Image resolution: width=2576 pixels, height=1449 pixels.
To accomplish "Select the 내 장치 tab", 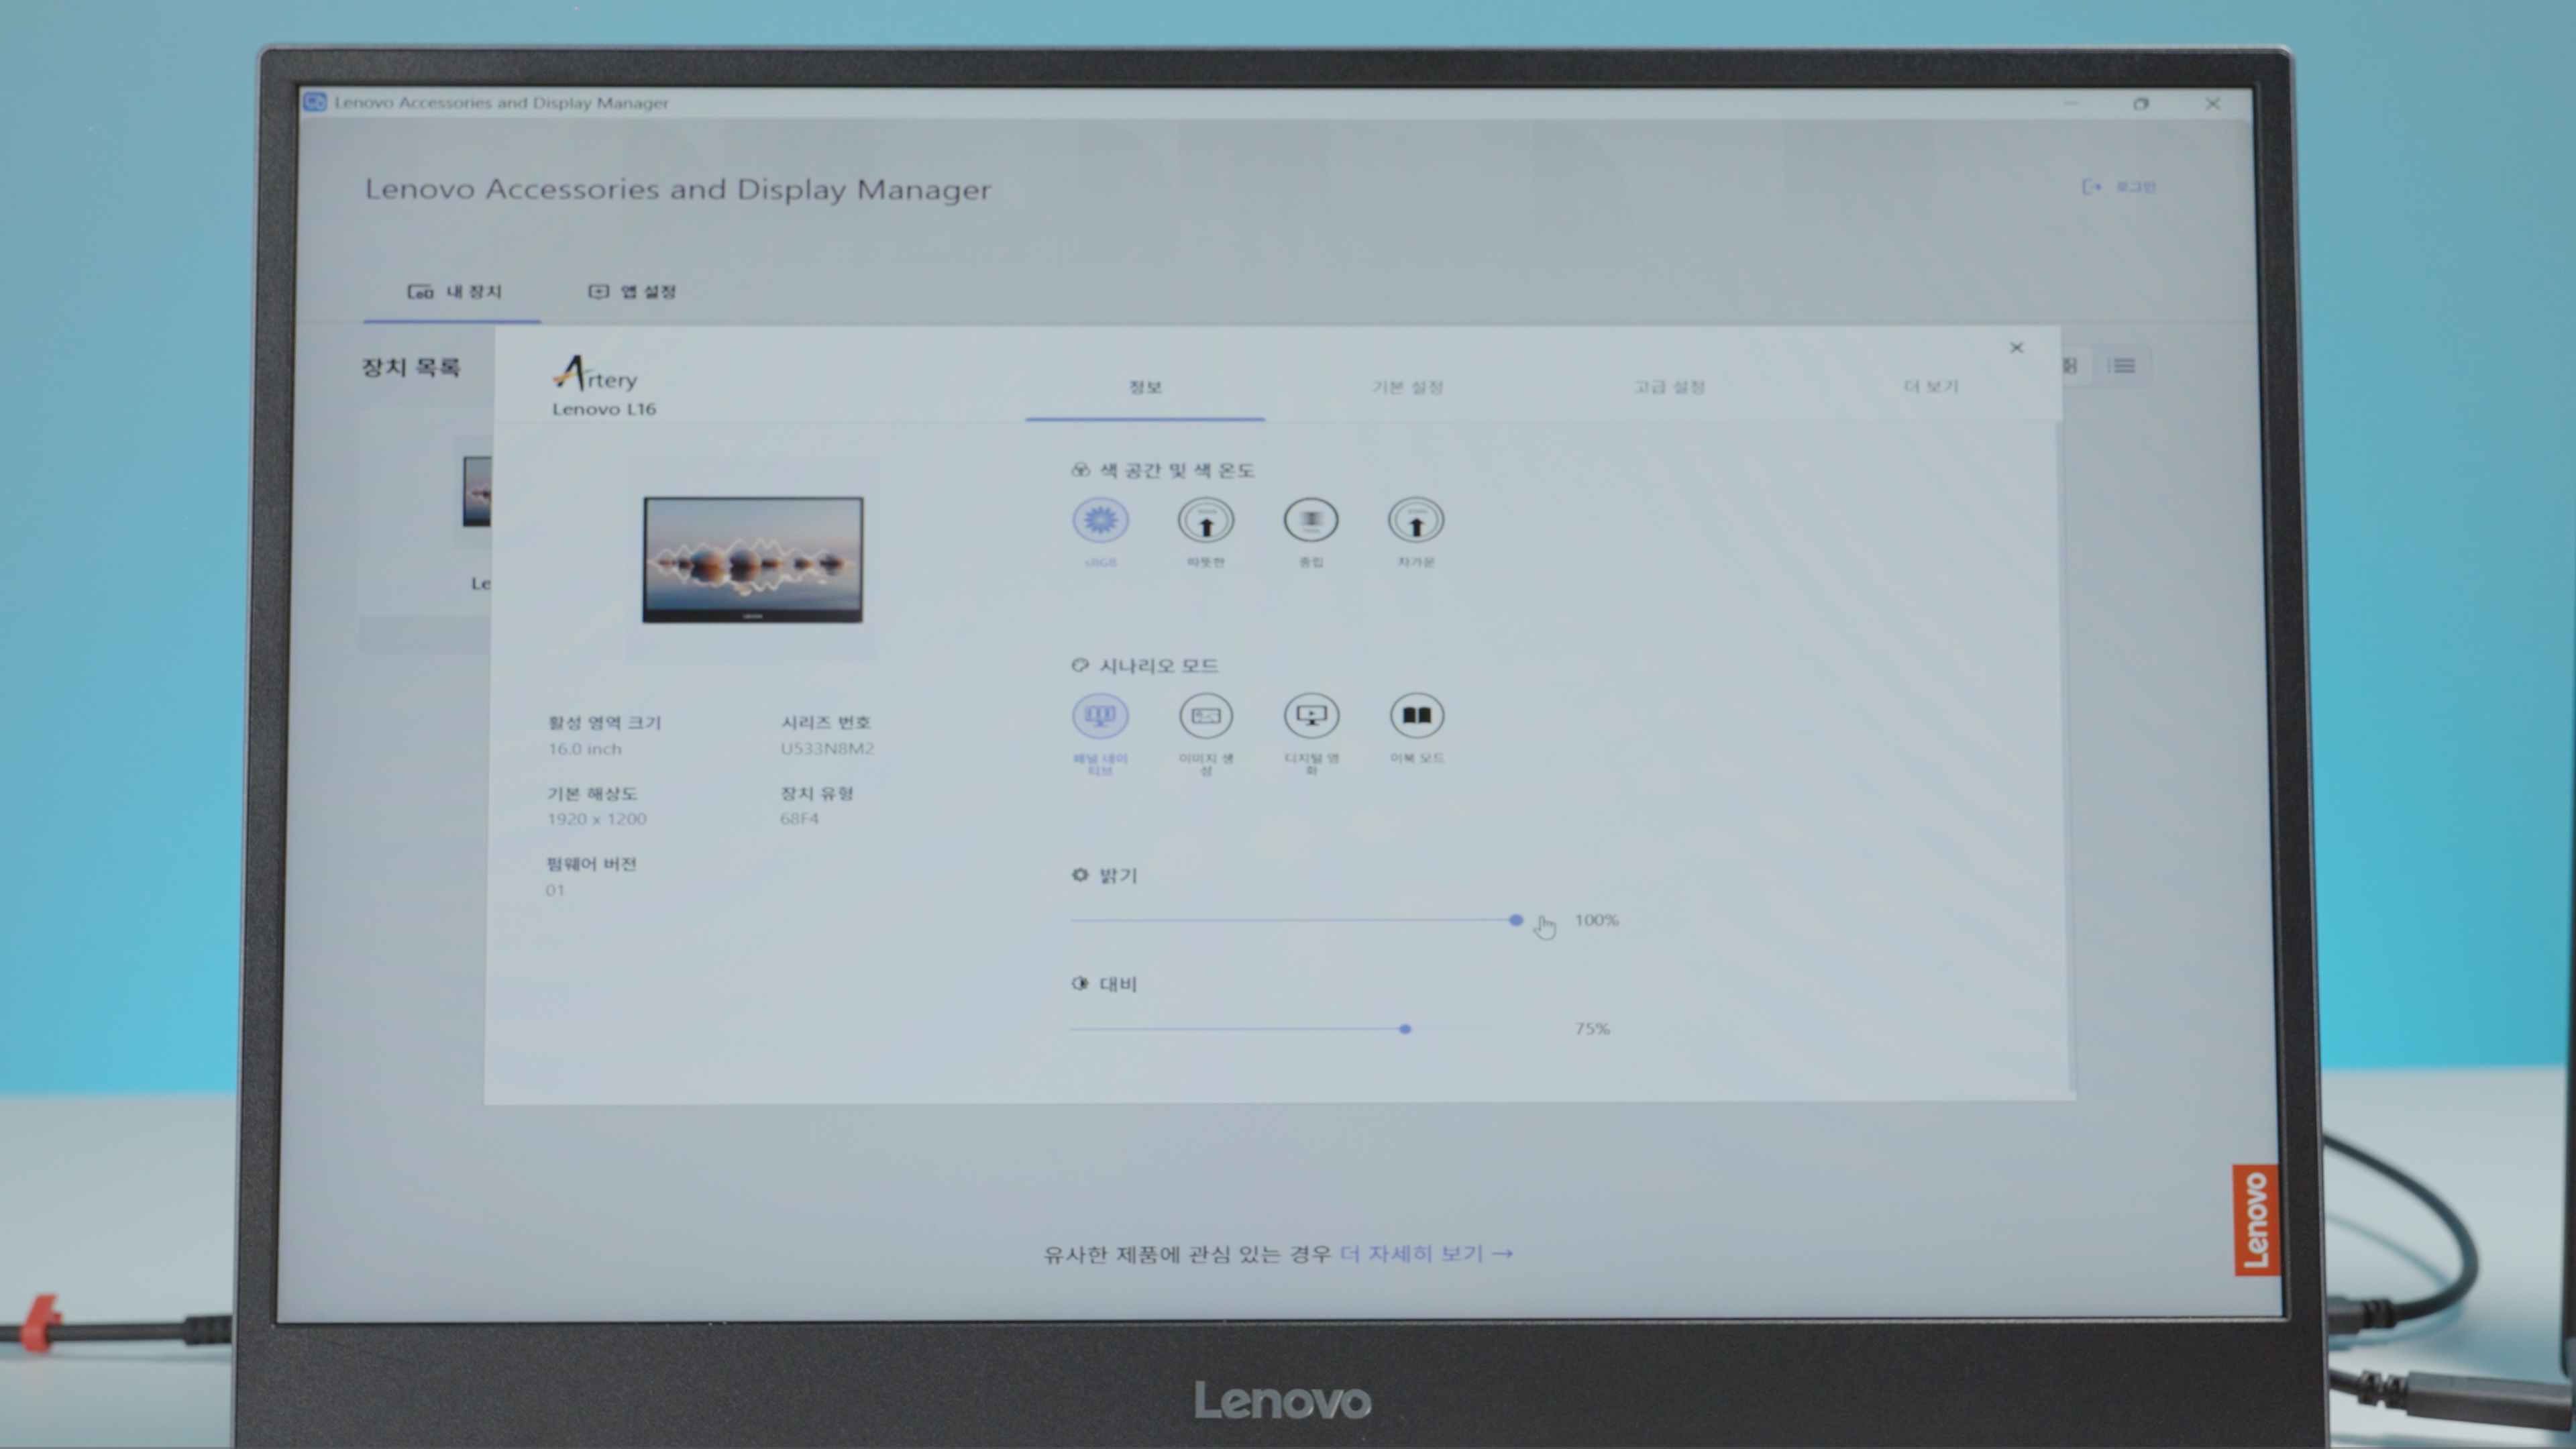I will (453, 292).
